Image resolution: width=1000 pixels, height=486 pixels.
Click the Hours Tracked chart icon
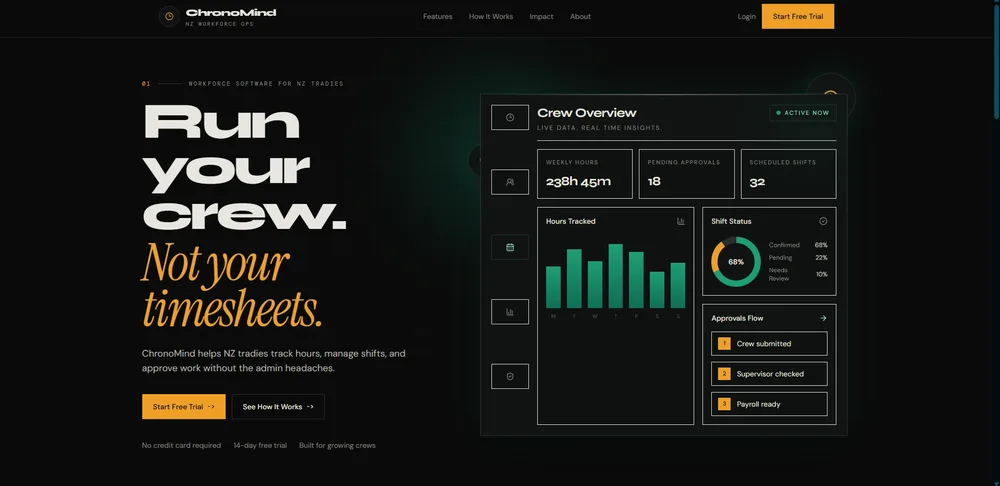[x=680, y=221]
